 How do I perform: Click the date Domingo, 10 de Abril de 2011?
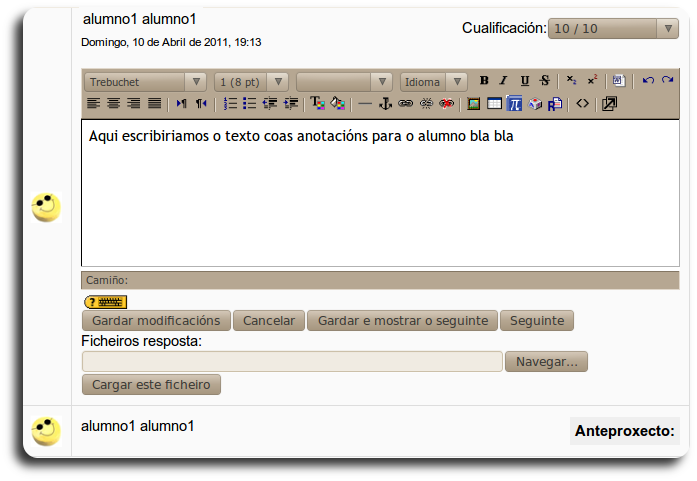(x=171, y=42)
